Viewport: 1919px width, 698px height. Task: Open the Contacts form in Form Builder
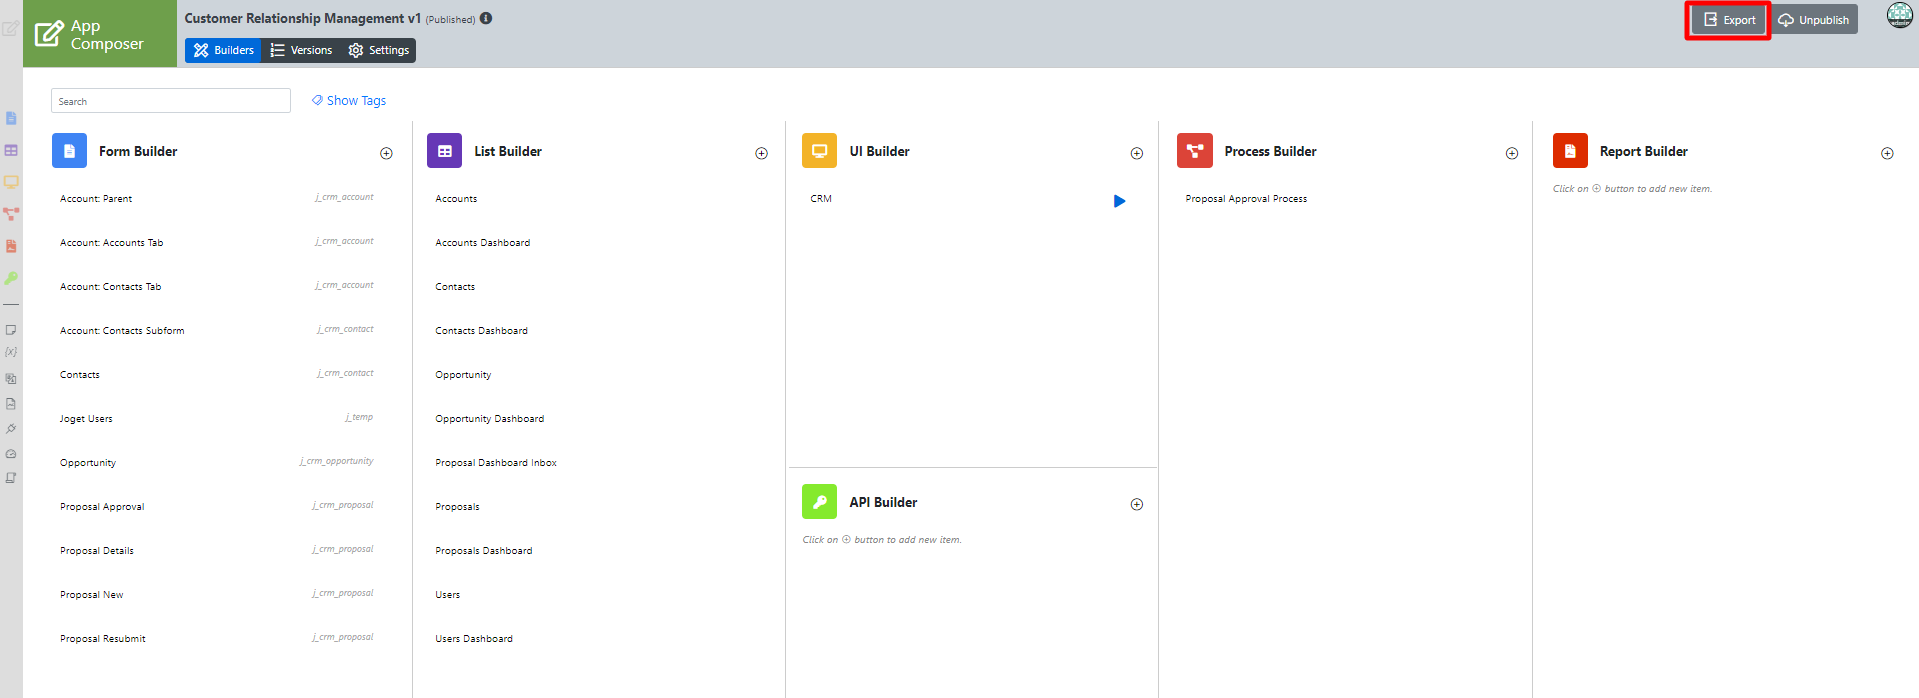[80, 375]
